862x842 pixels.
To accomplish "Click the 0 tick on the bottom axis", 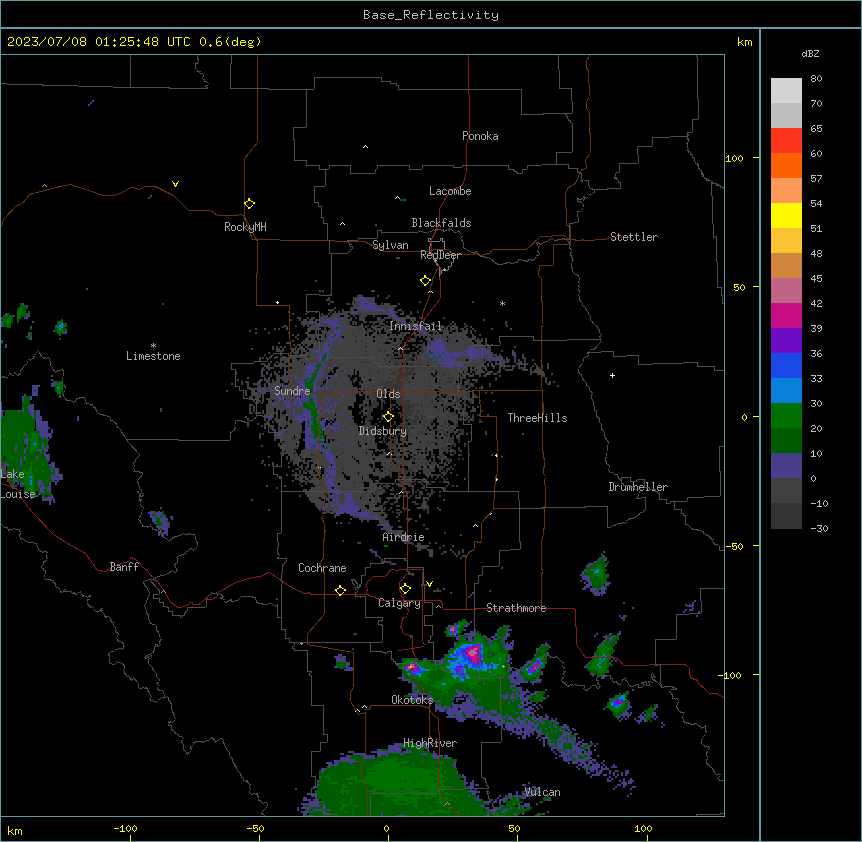I will pos(386,828).
